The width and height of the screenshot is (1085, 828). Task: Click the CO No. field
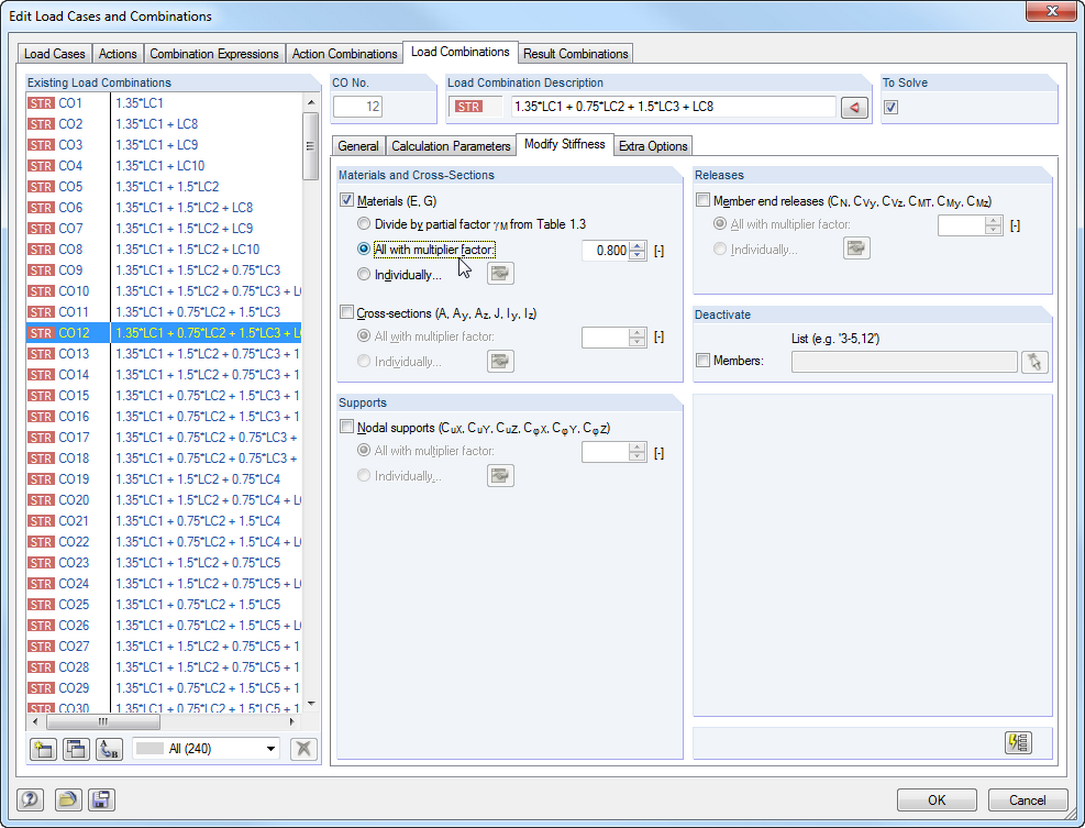click(358, 107)
